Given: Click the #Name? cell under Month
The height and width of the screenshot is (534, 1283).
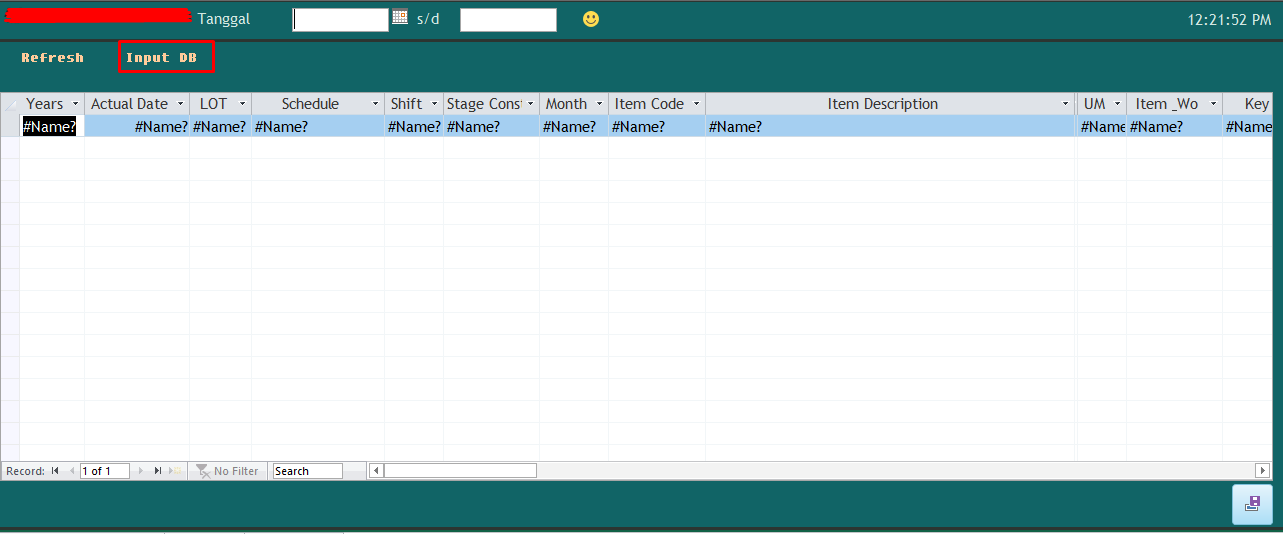Looking at the screenshot, I should click(x=574, y=126).
